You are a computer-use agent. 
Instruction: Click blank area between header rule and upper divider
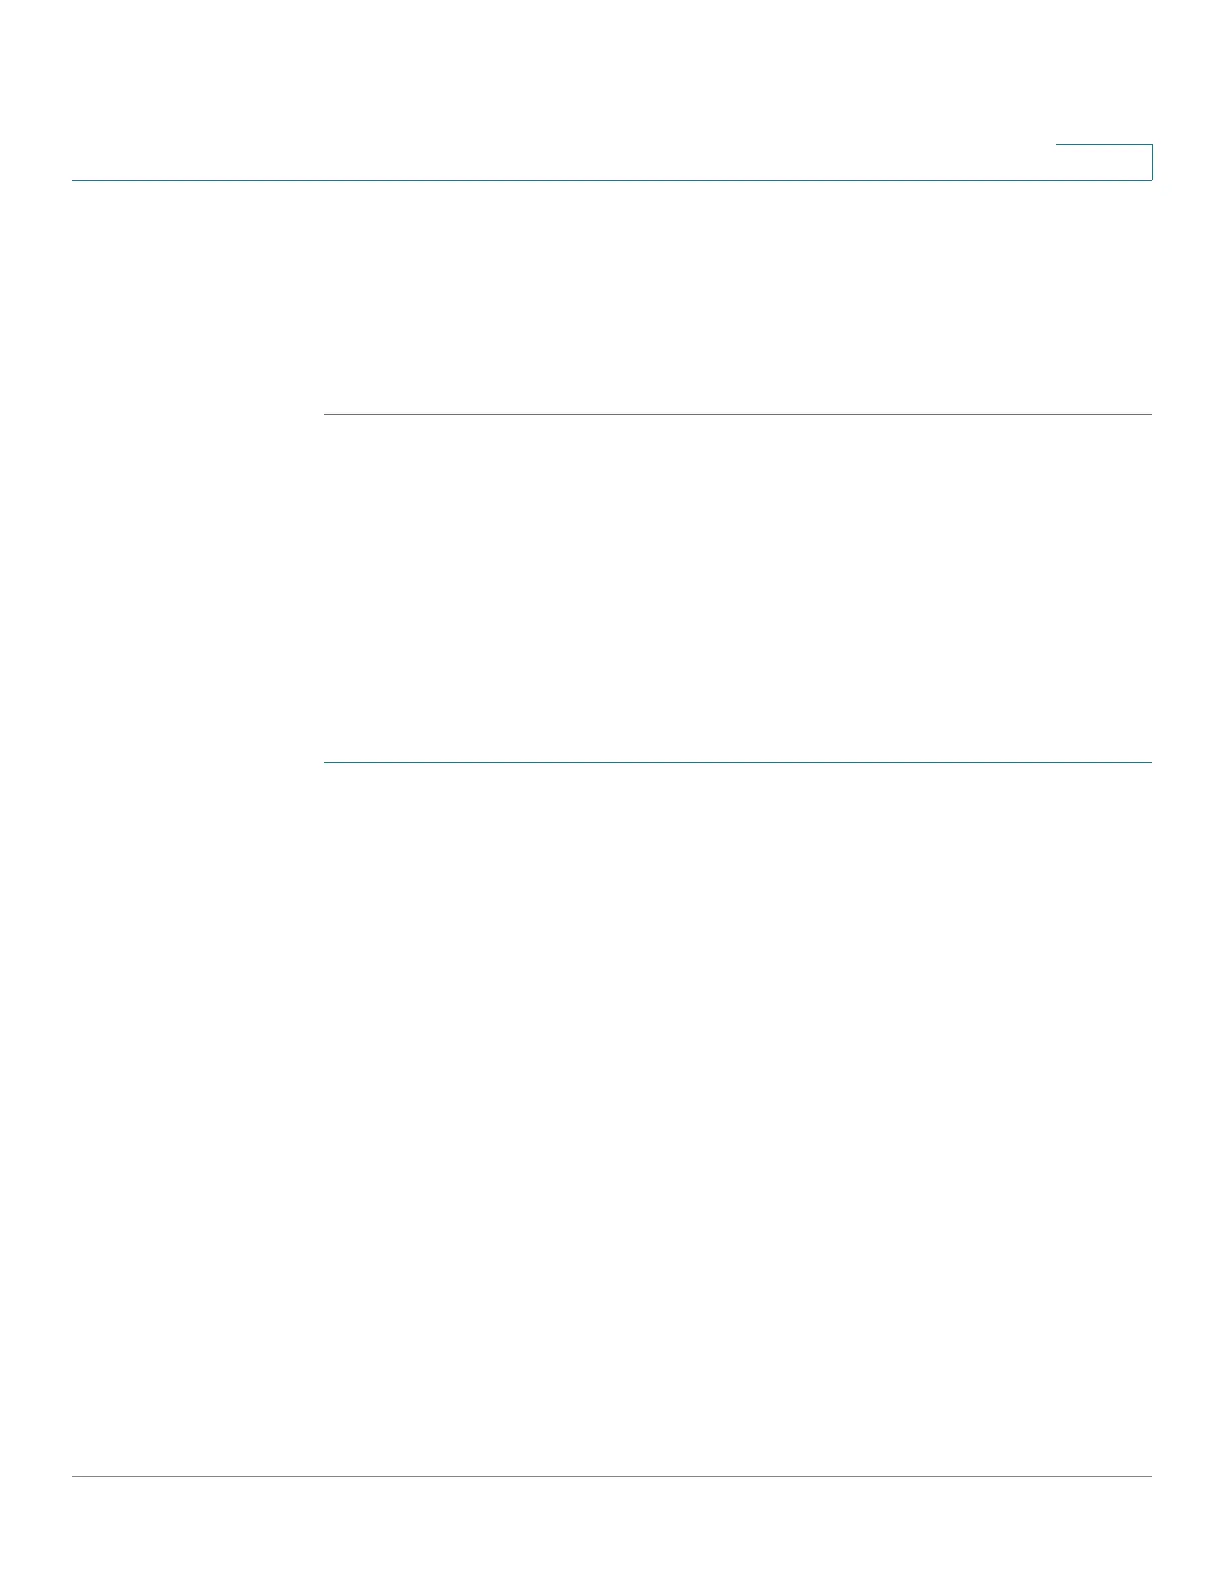pos(738,297)
